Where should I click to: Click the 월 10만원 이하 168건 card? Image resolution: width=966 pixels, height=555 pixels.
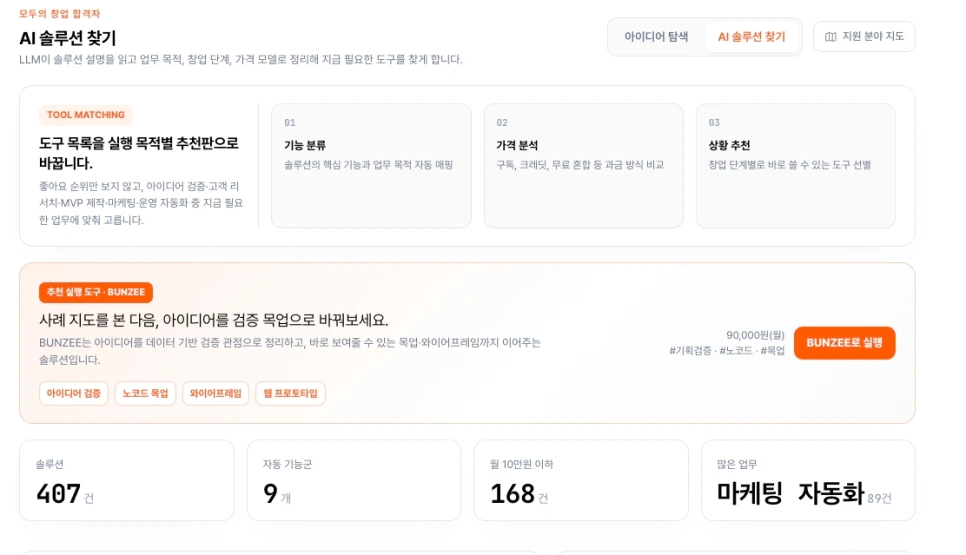click(x=581, y=480)
